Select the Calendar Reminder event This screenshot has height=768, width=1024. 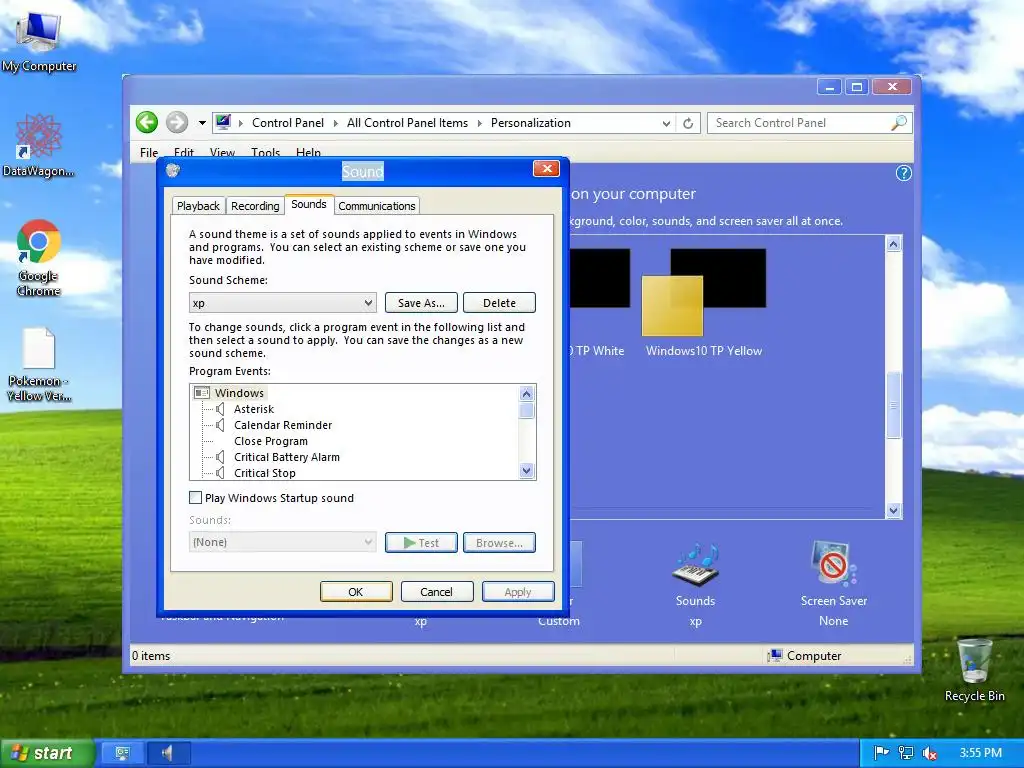click(x=283, y=425)
